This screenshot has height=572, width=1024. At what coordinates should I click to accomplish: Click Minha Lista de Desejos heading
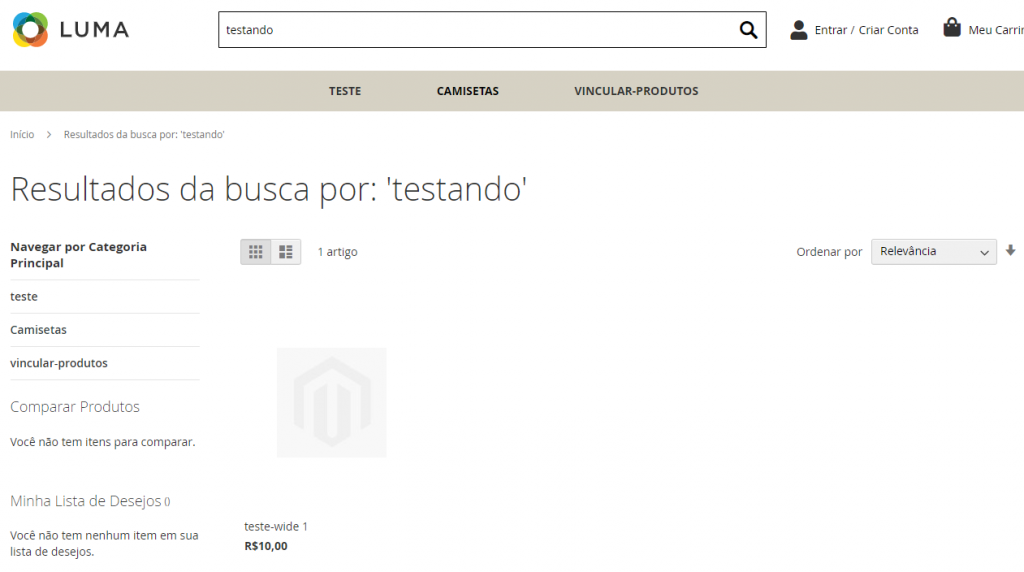point(86,501)
